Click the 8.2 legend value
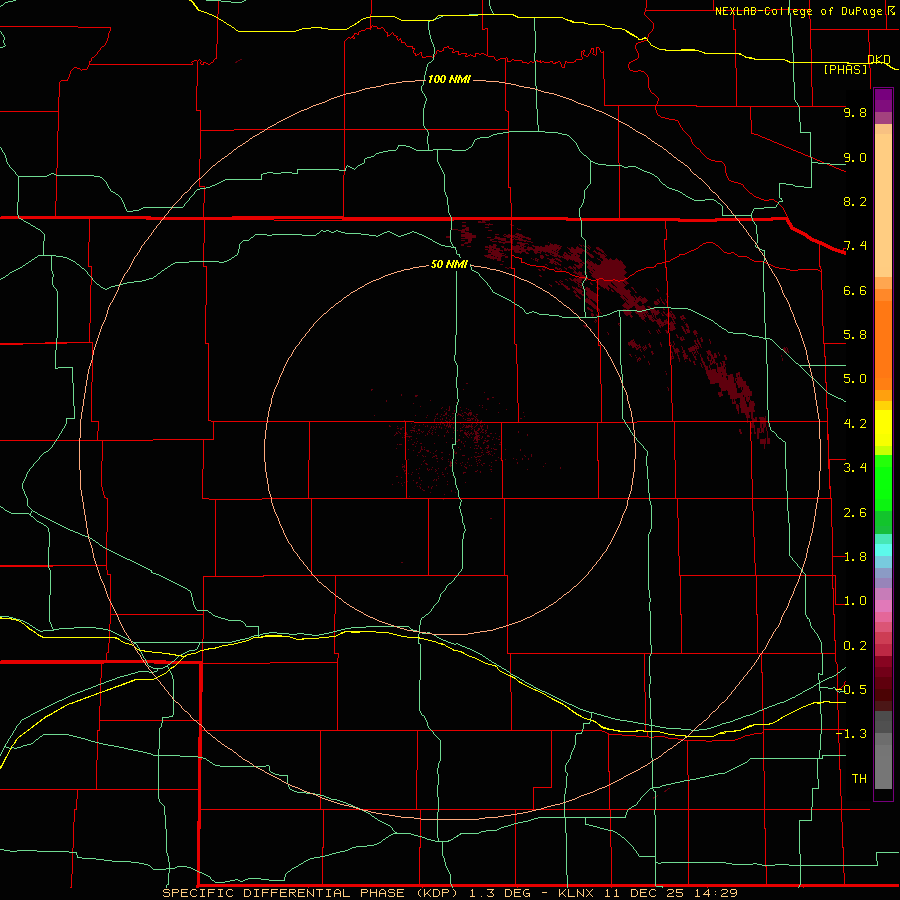Screen dimensions: 900x900 [x=855, y=201]
